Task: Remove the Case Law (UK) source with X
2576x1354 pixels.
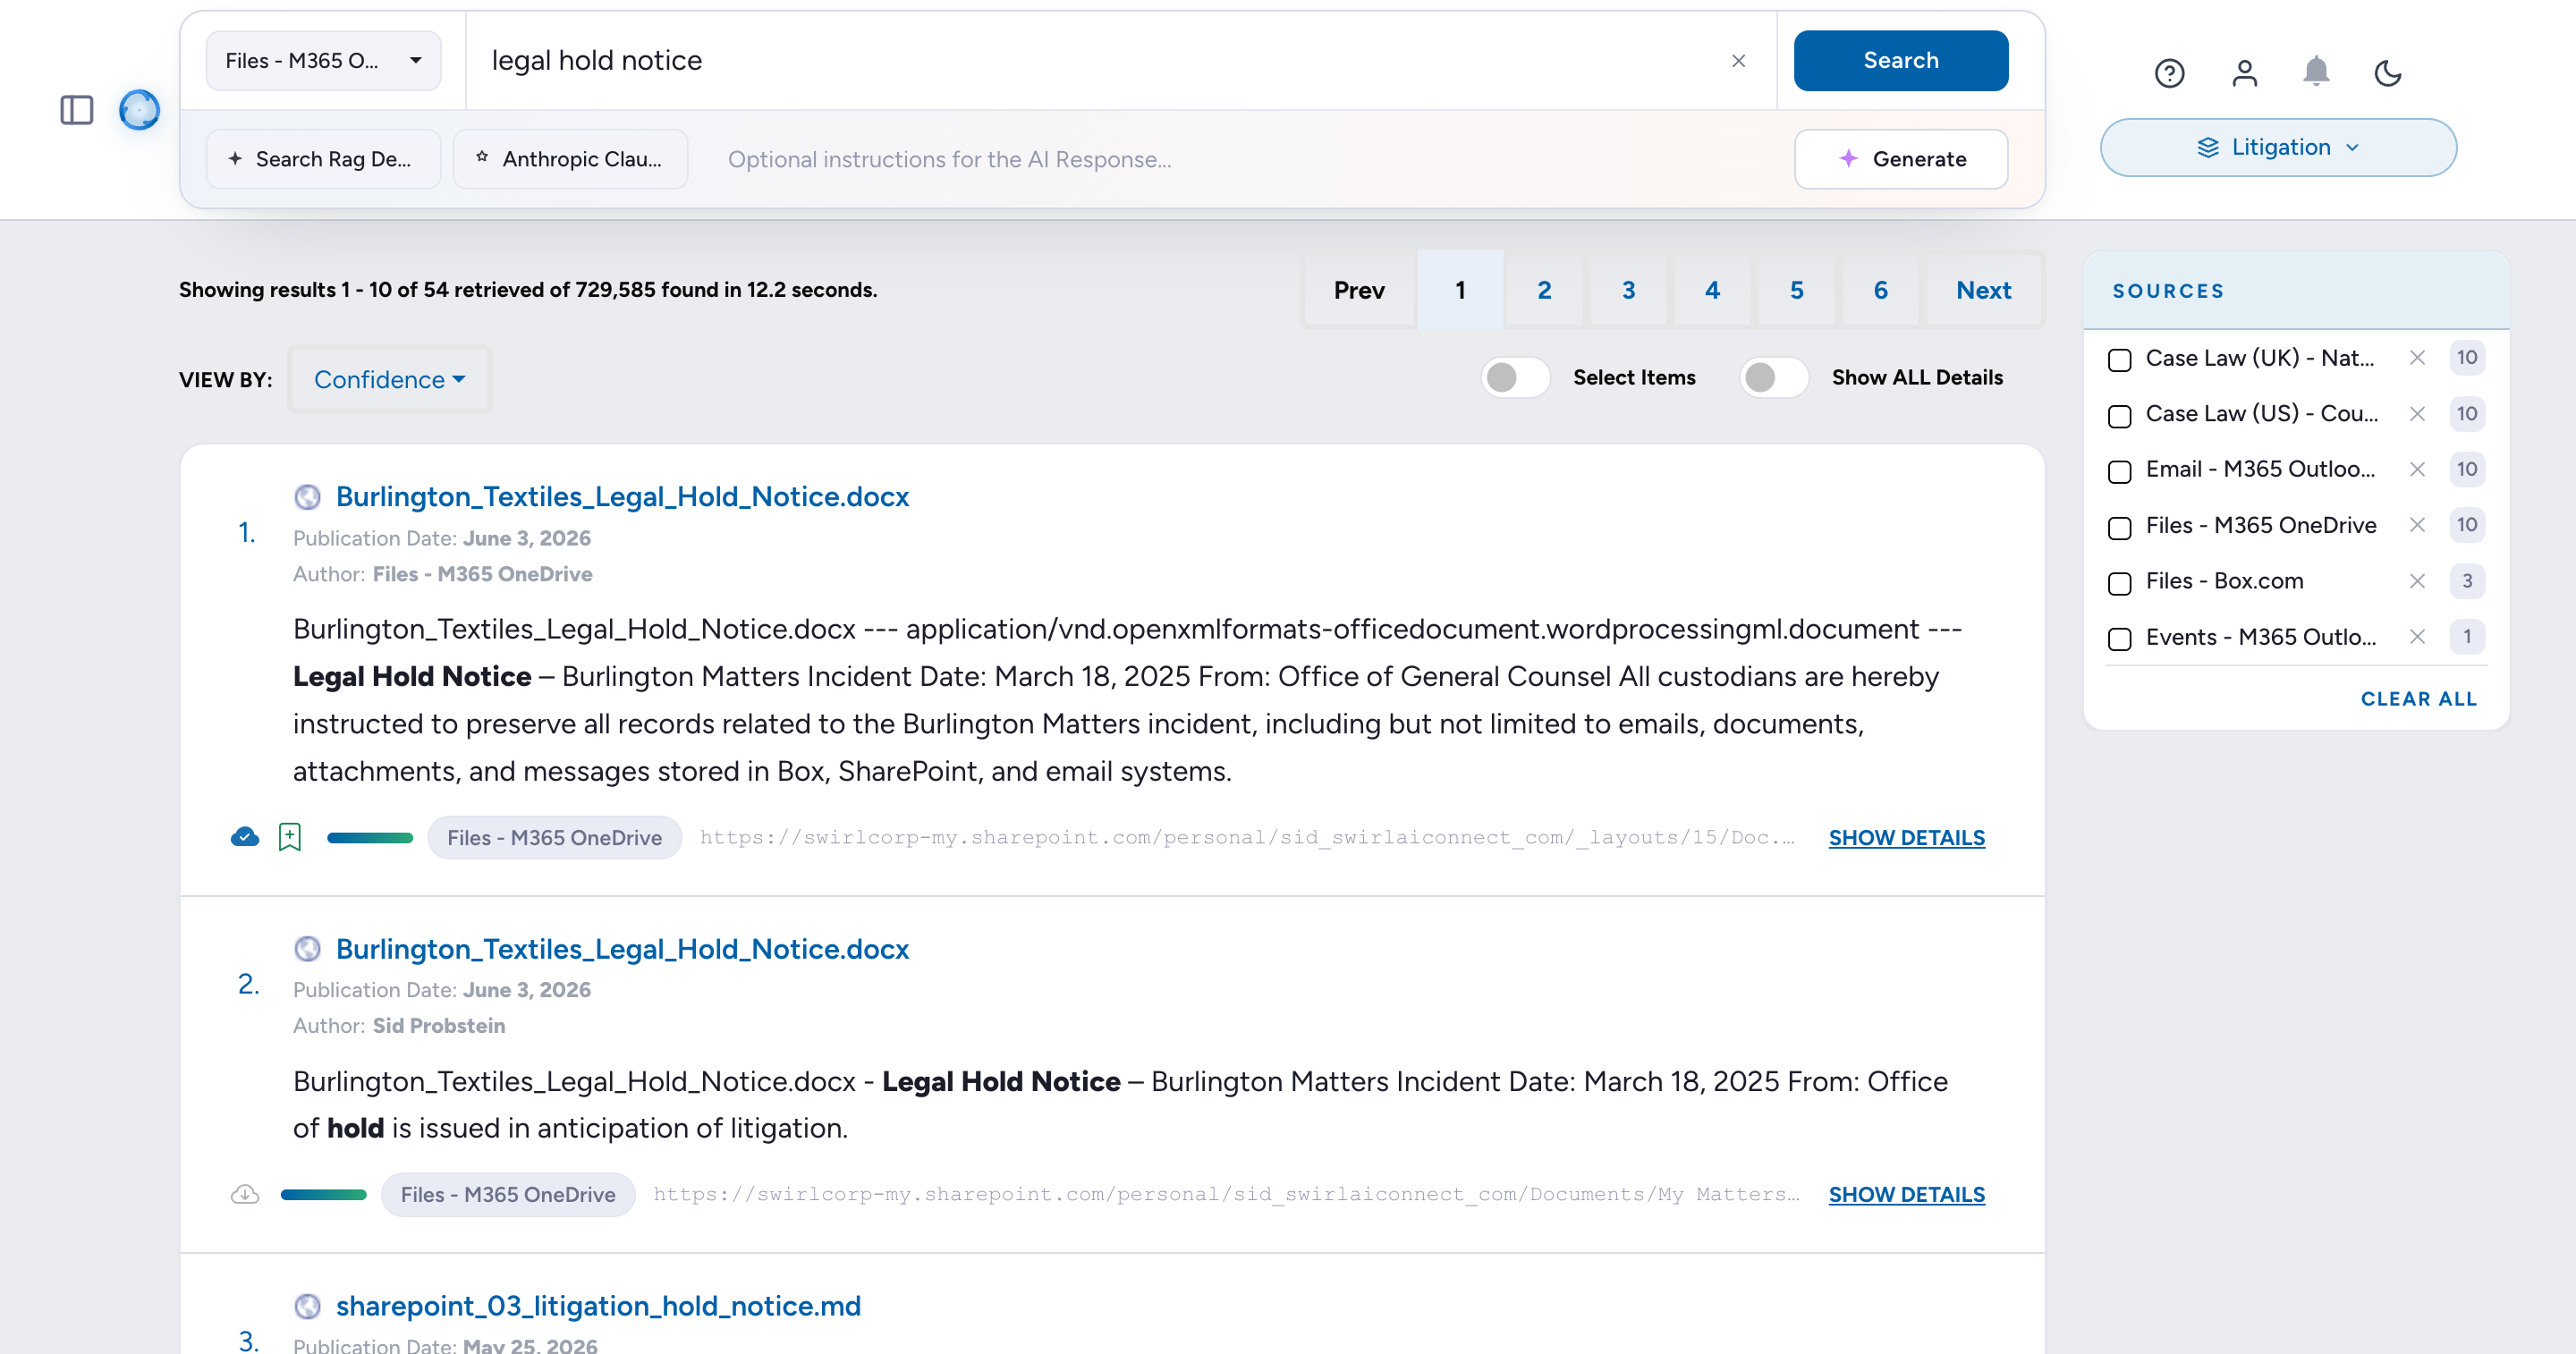Action: 2417,358
